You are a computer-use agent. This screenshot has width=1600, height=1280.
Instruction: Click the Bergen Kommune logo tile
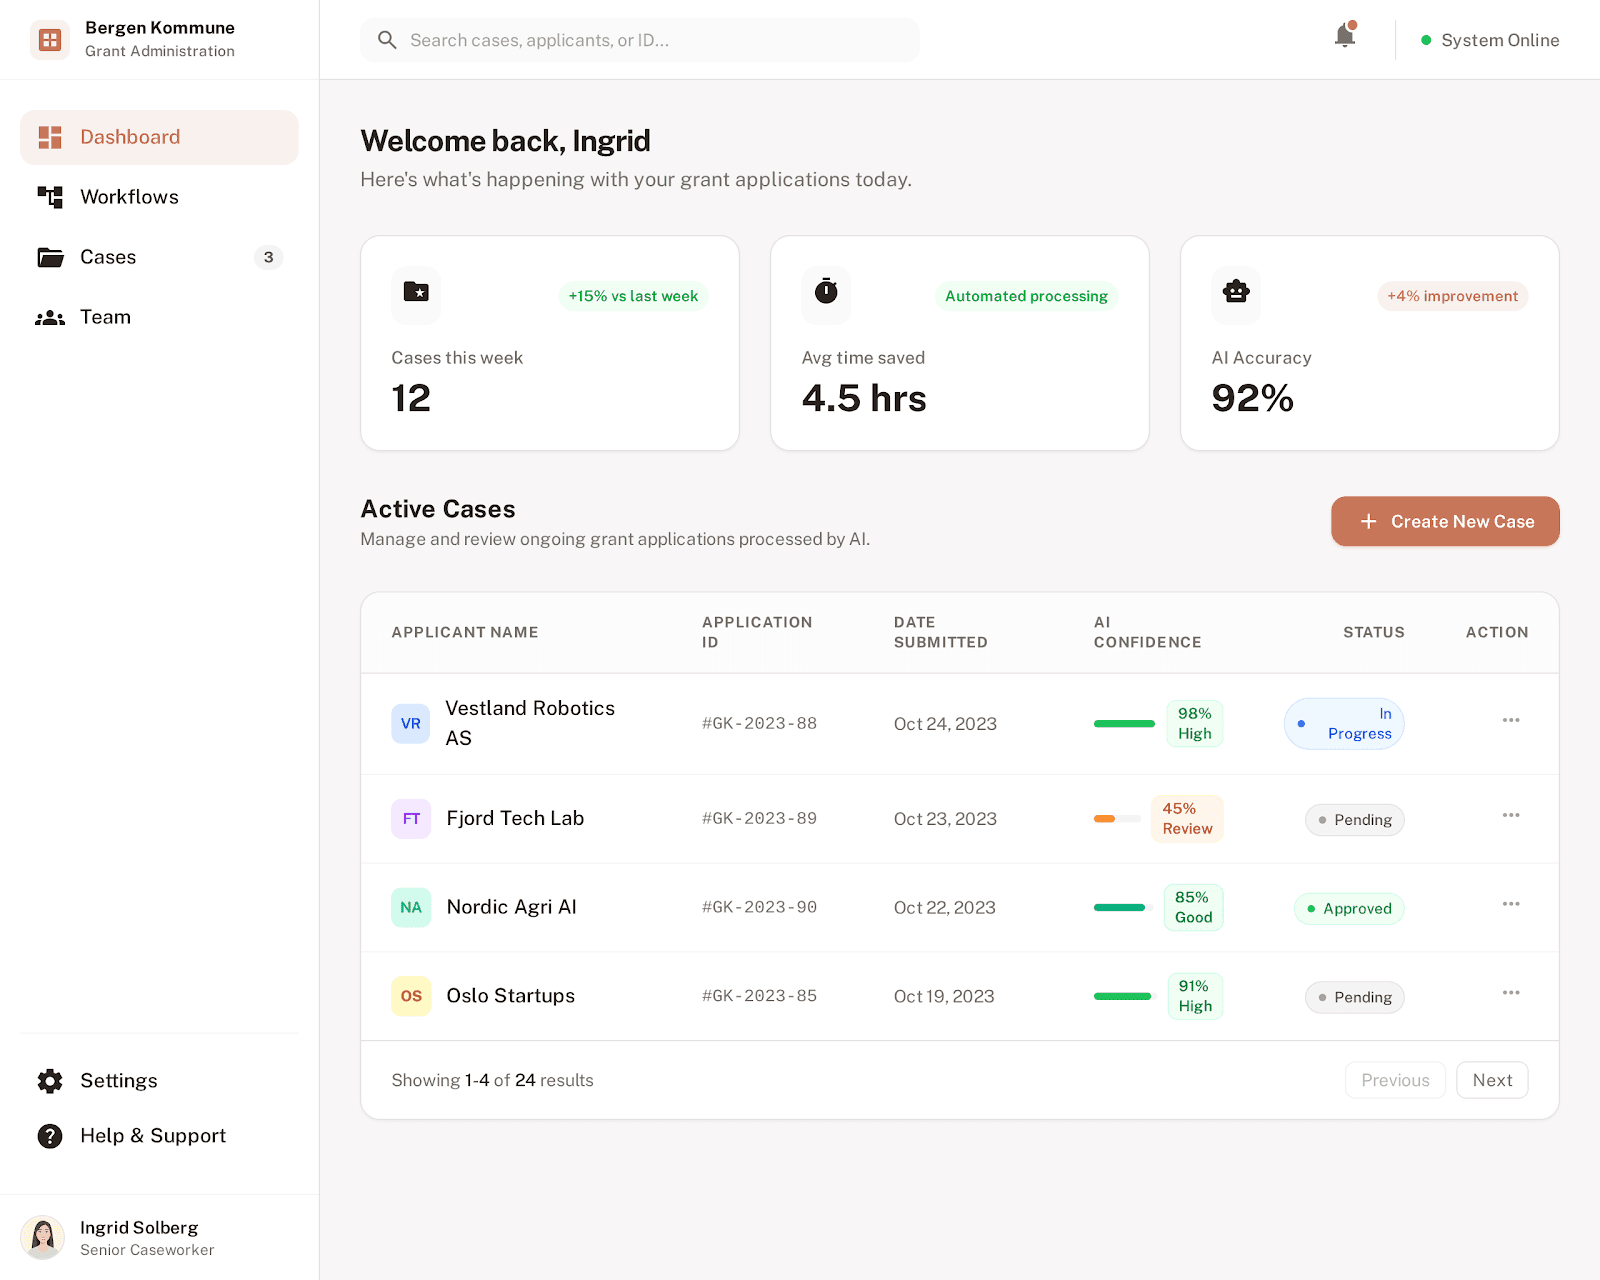[x=50, y=39]
